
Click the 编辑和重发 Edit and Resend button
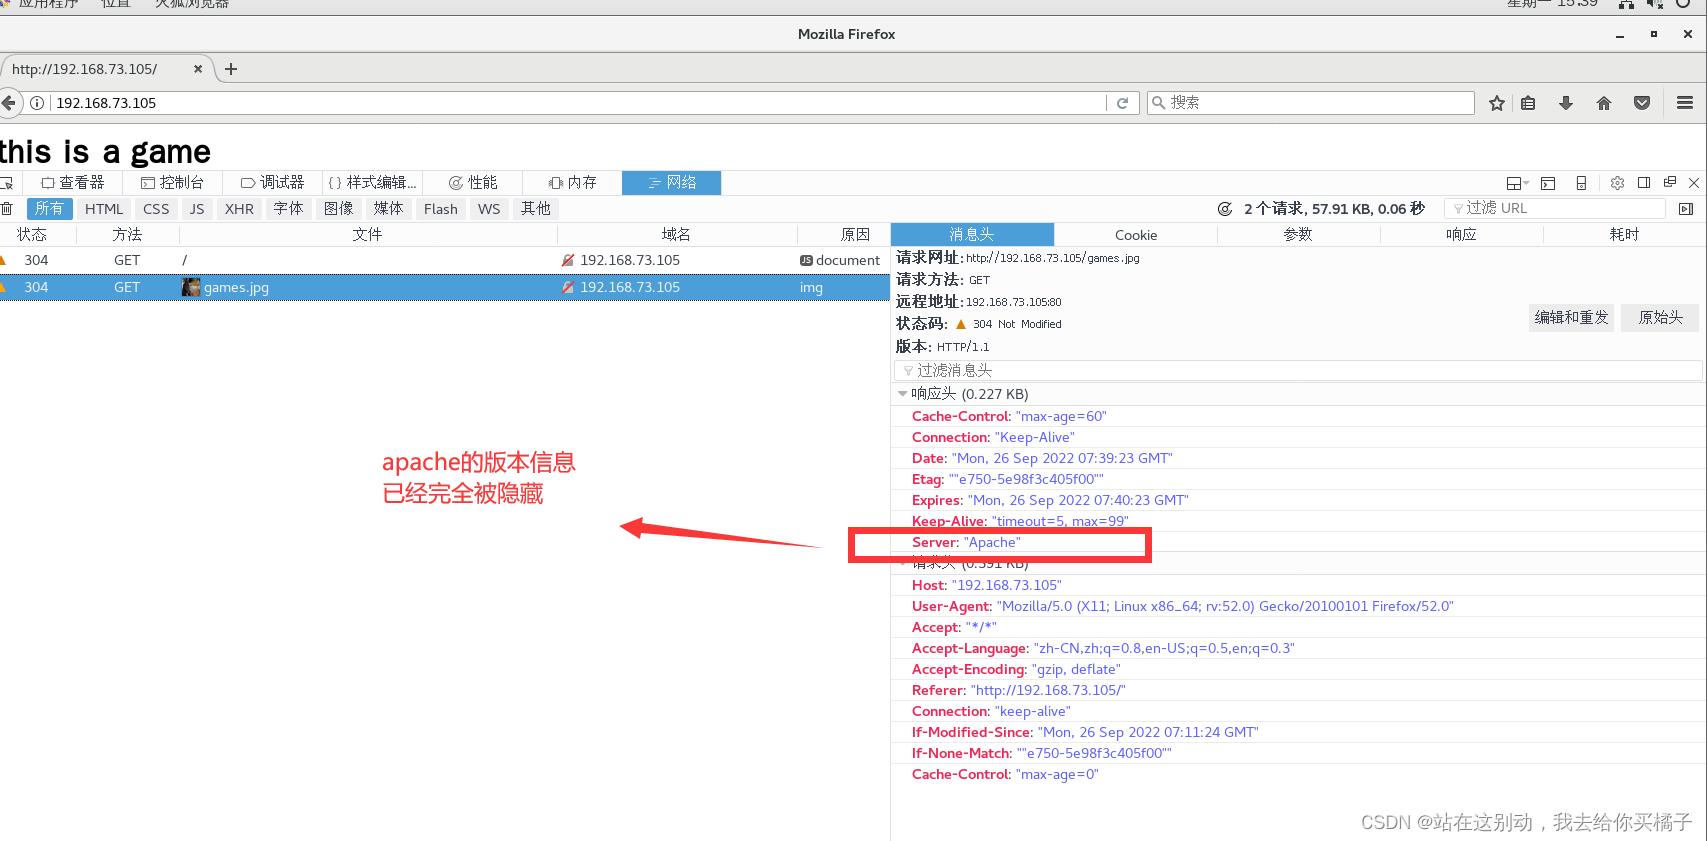[x=1572, y=318]
